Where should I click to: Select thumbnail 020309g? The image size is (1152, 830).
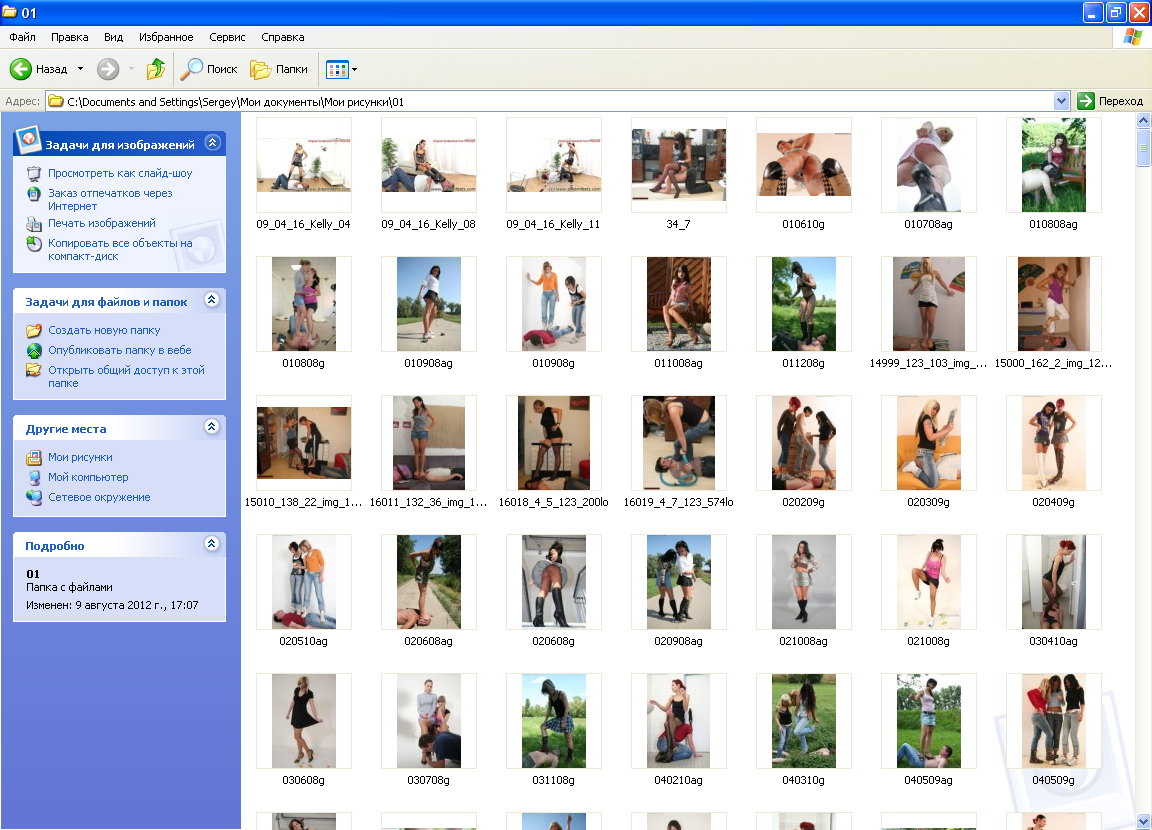(928, 443)
